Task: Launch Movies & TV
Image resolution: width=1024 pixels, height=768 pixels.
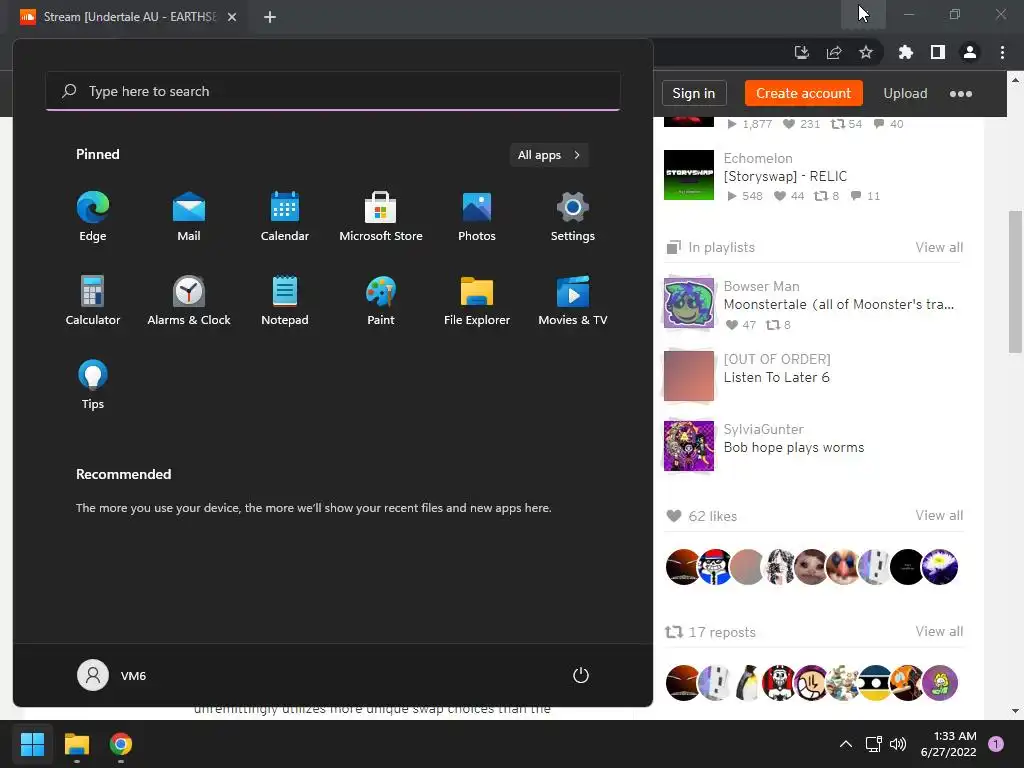Action: [x=573, y=300]
